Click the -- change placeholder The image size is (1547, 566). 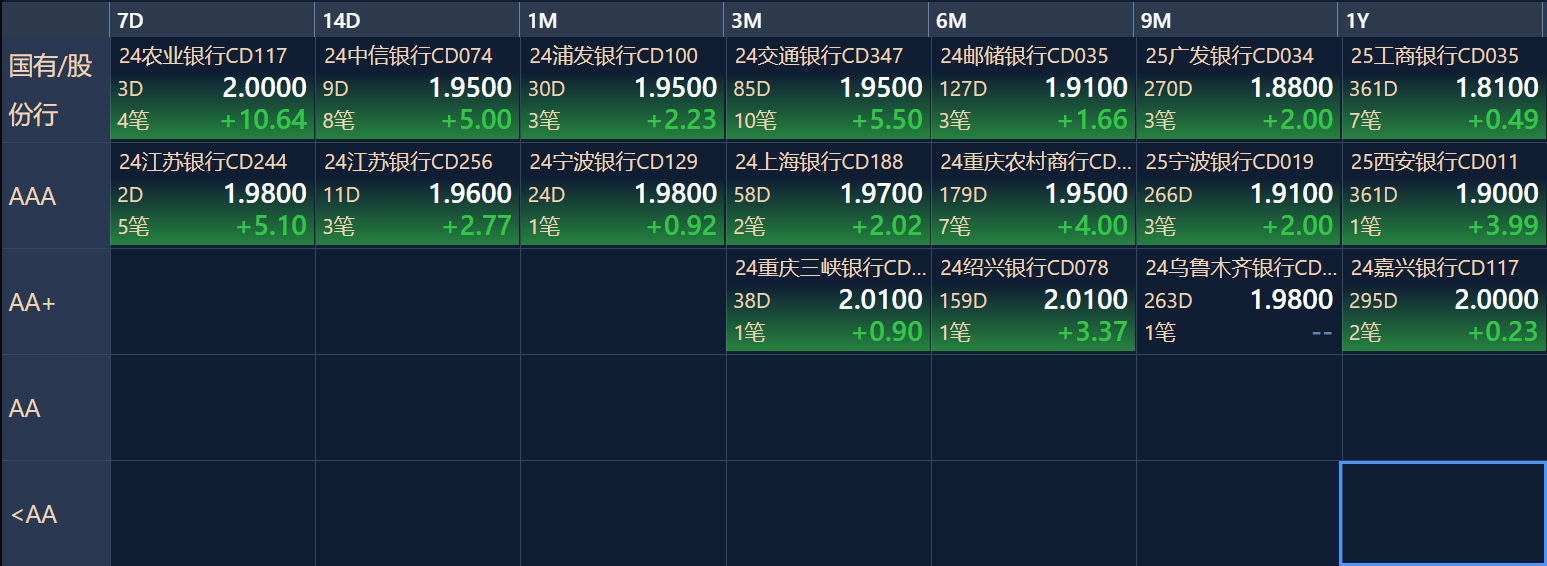(x=1322, y=332)
